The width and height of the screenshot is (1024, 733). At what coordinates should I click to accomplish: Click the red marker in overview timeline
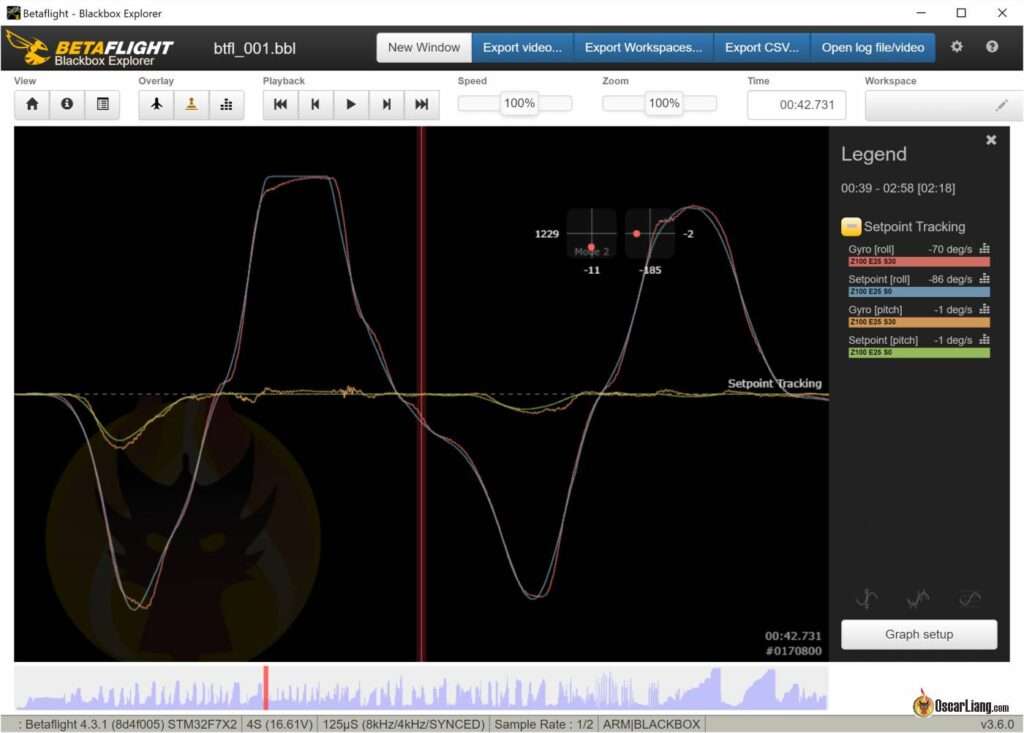(266, 687)
